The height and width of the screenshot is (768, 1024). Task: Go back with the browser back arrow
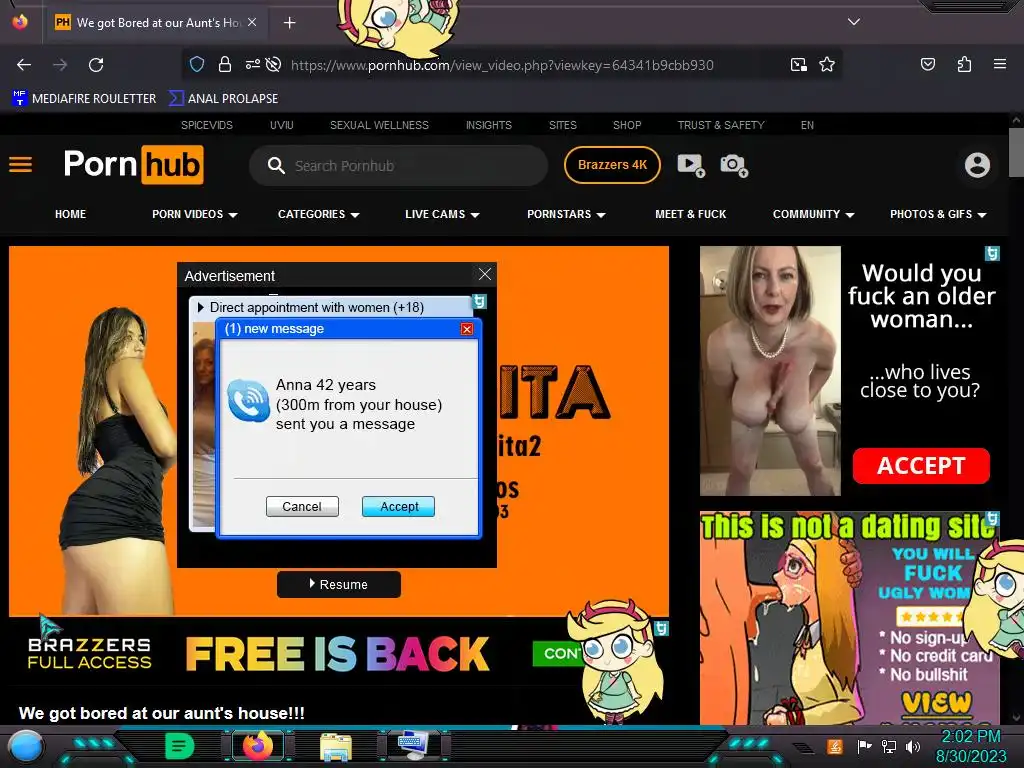click(24, 65)
